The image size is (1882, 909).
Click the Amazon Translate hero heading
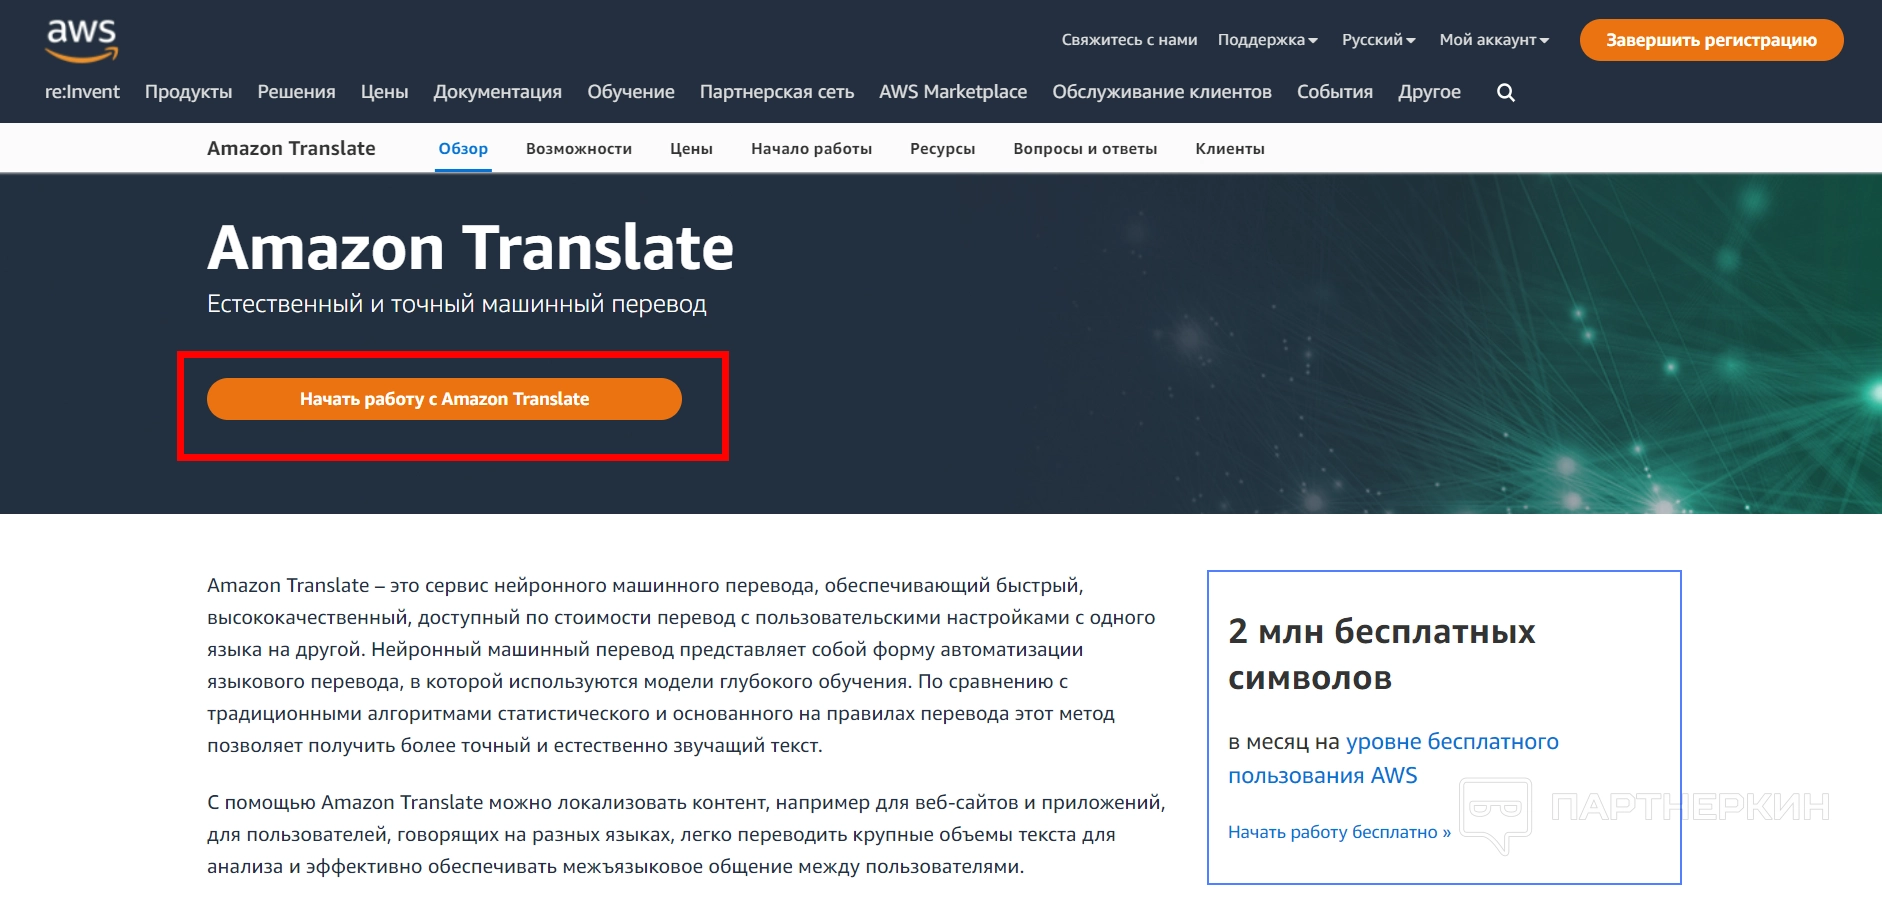point(470,247)
